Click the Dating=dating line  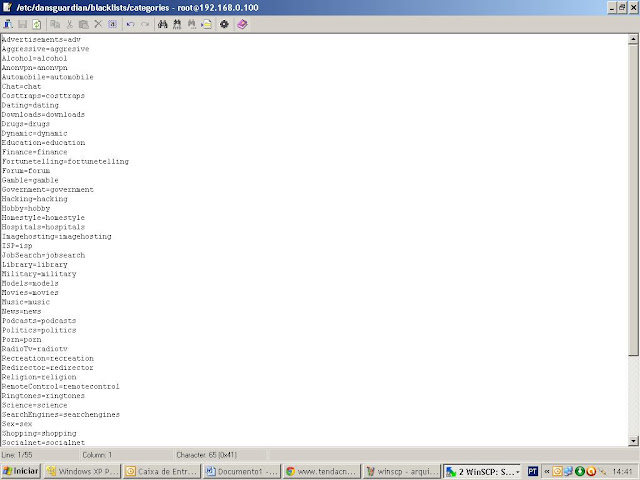pyautogui.click(x=30, y=105)
